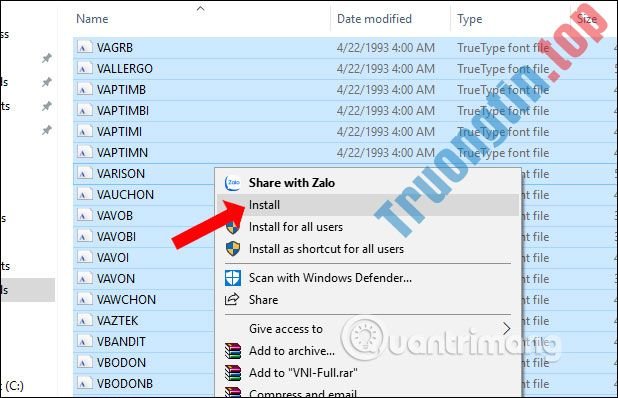The width and height of the screenshot is (618, 398).
Task: Select the VBODONB file name
Action: click(125, 383)
